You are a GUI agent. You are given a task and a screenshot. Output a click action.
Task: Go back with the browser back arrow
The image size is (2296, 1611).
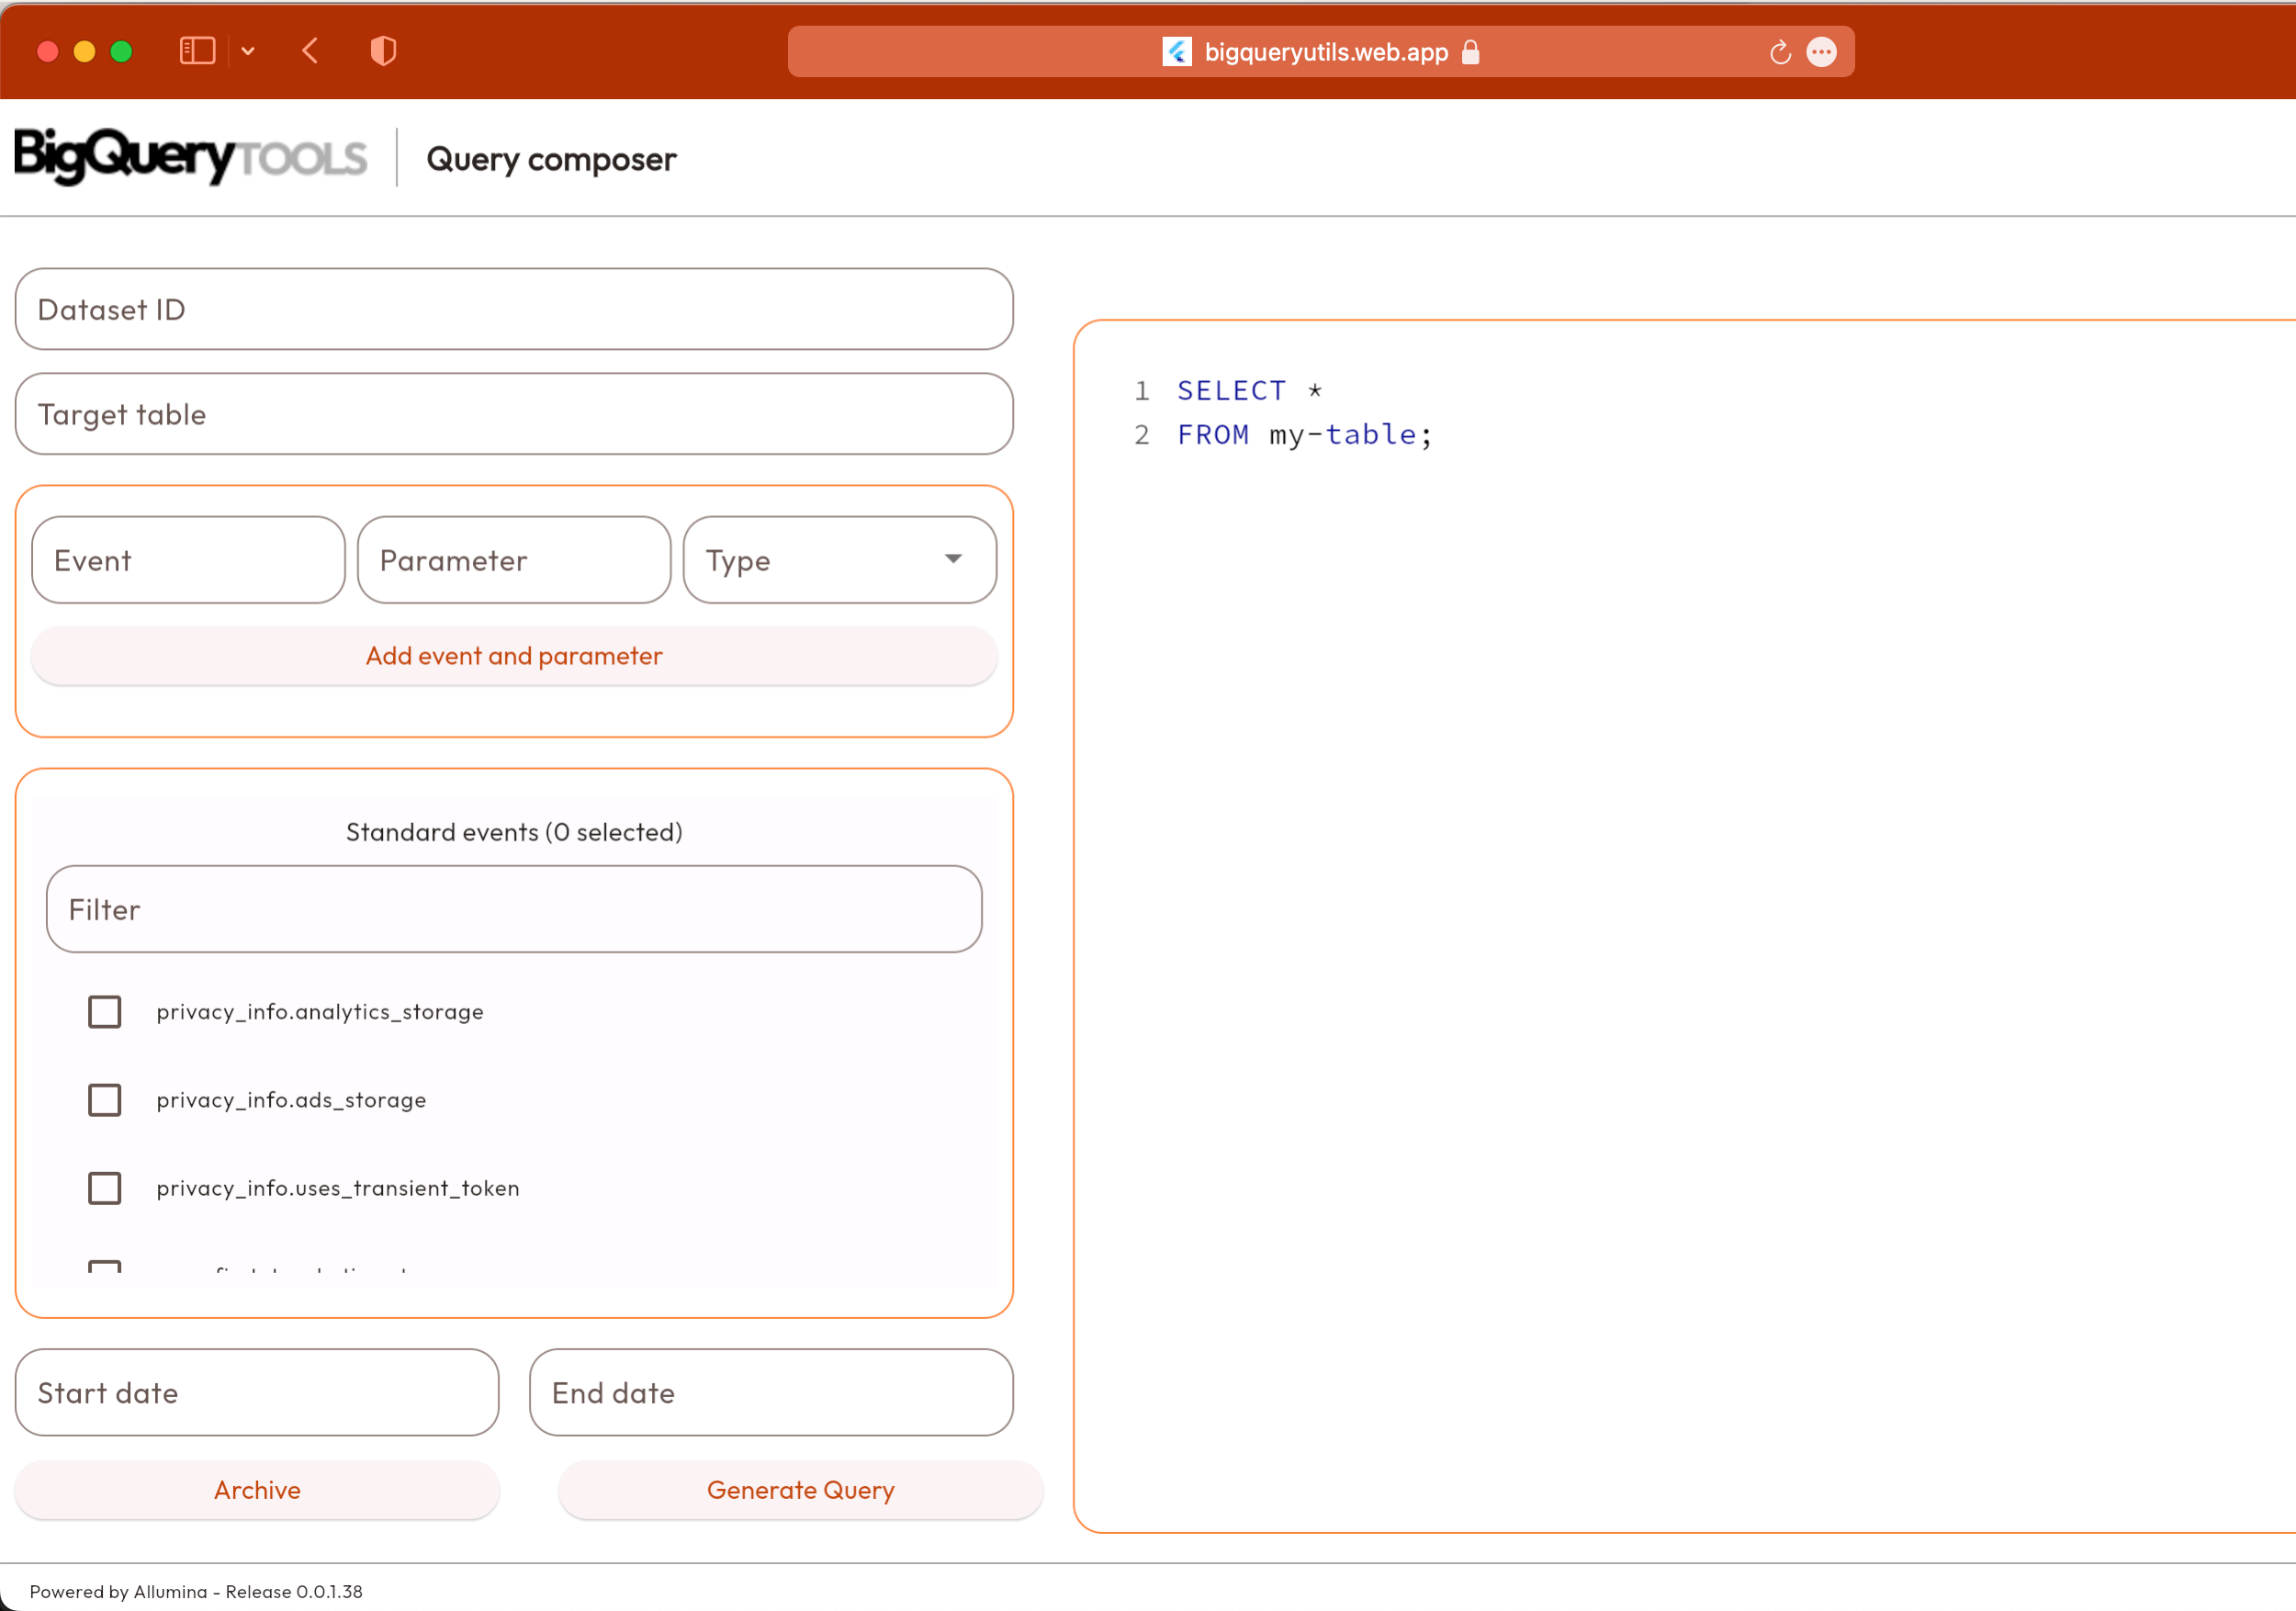310,51
